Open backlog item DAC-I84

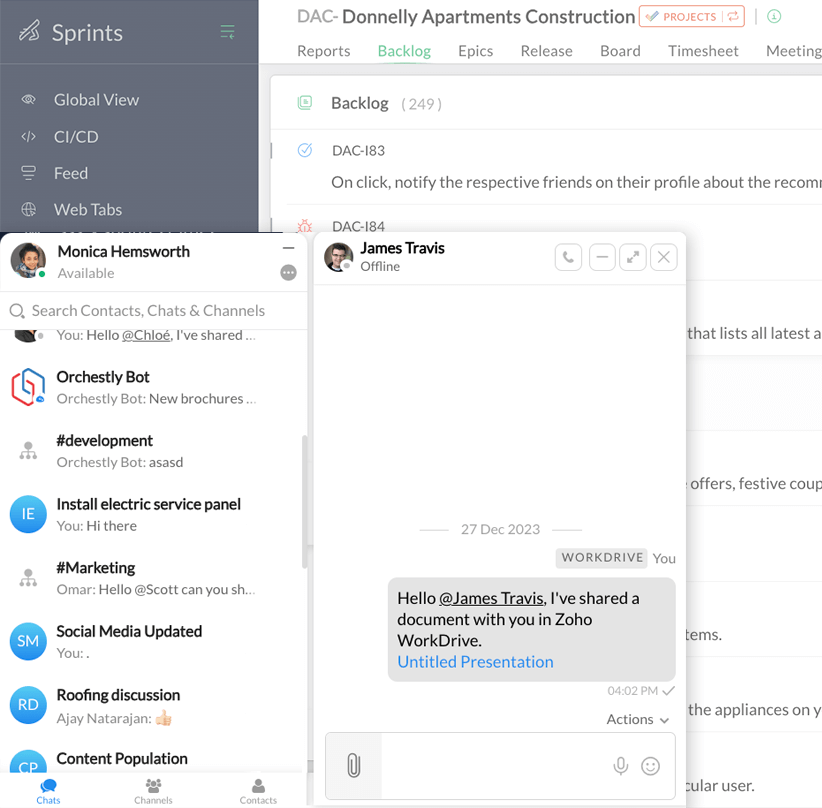[x=358, y=226]
